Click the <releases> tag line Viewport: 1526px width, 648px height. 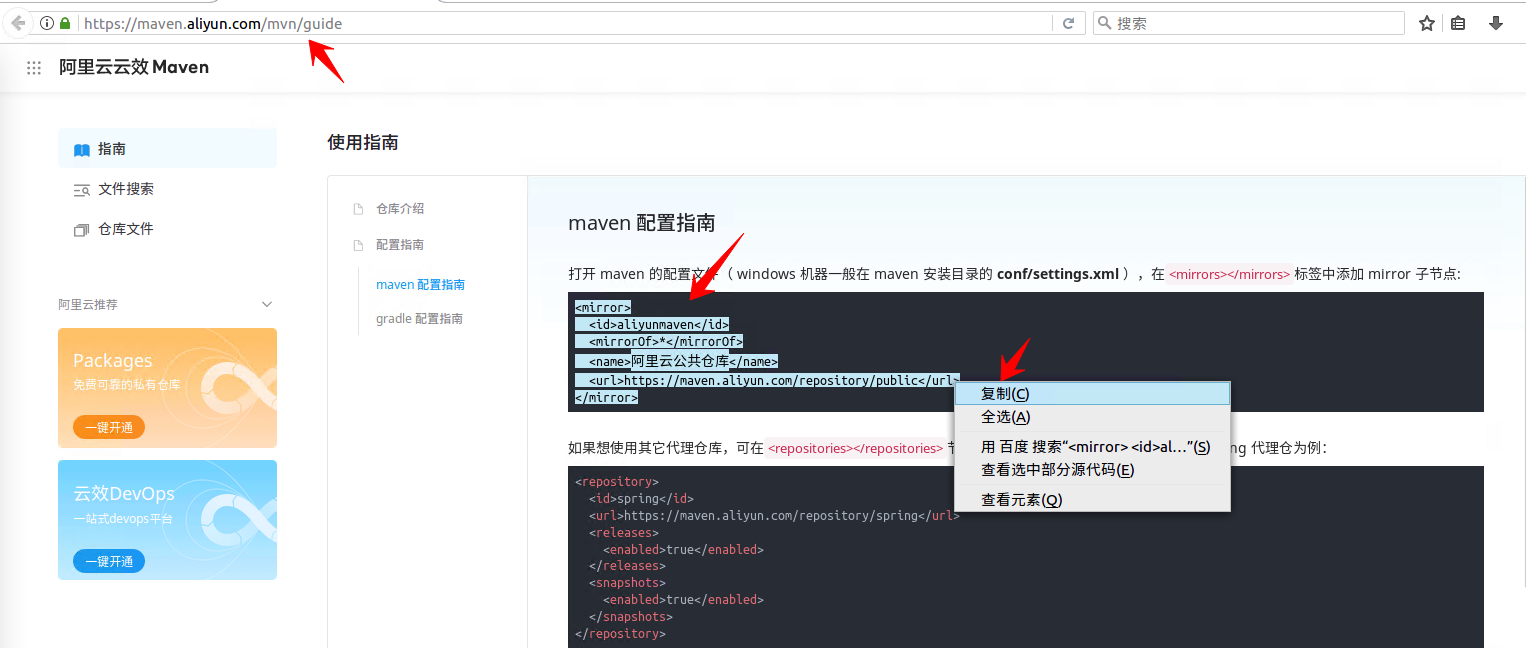coord(624,533)
